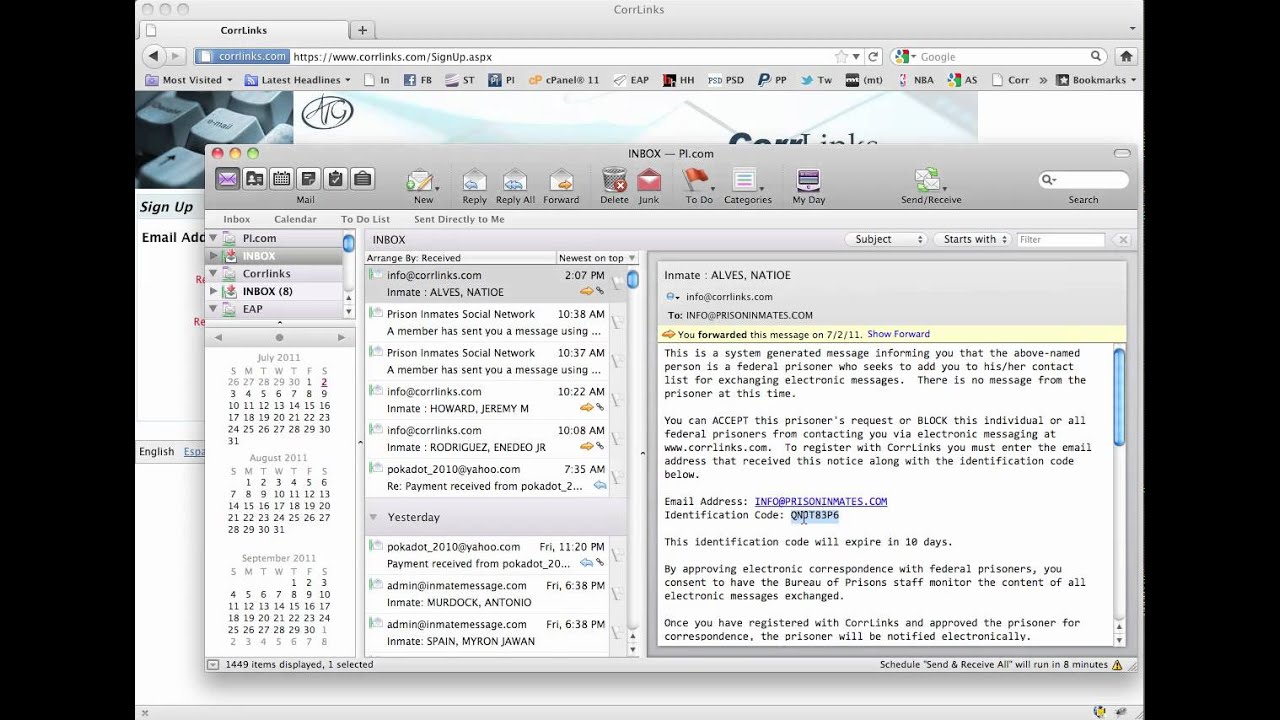Image resolution: width=1280 pixels, height=720 pixels.
Task: Flag message with To Do
Action: [x=698, y=185]
